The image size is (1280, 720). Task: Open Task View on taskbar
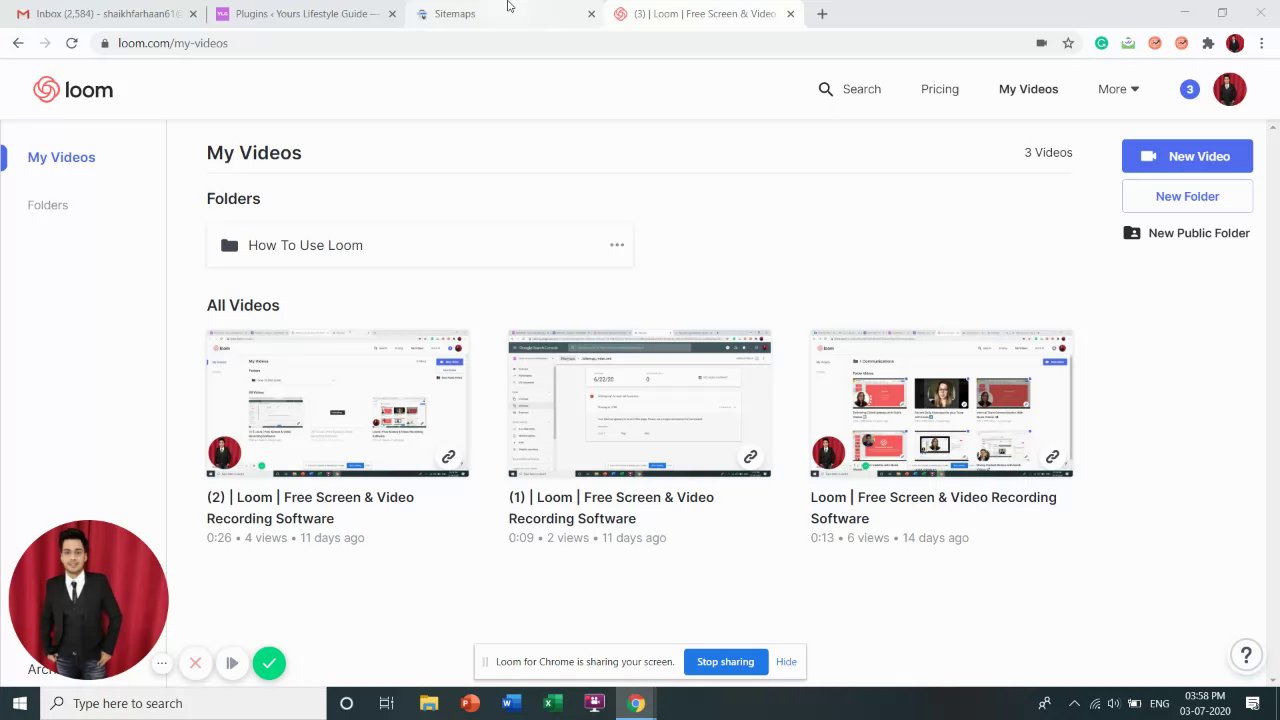tap(386, 703)
